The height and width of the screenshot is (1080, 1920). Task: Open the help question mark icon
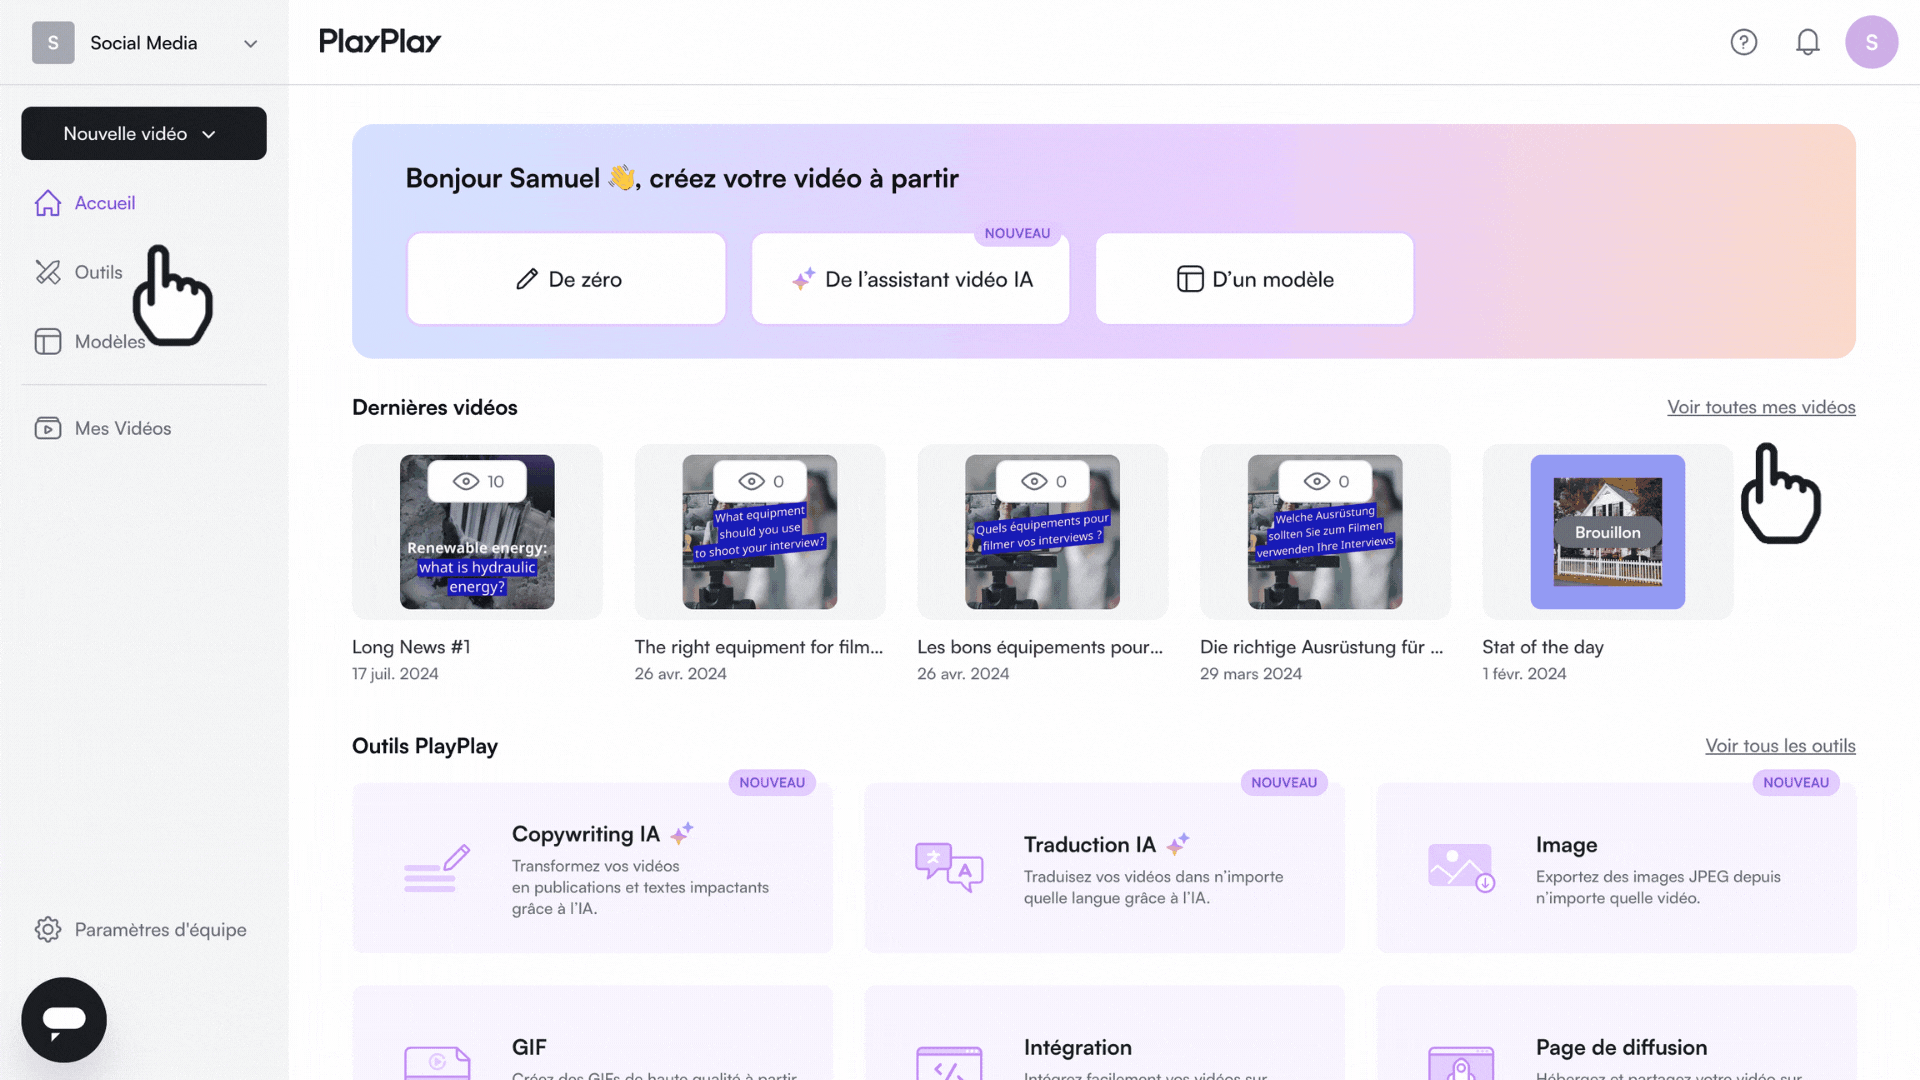pyautogui.click(x=1744, y=42)
